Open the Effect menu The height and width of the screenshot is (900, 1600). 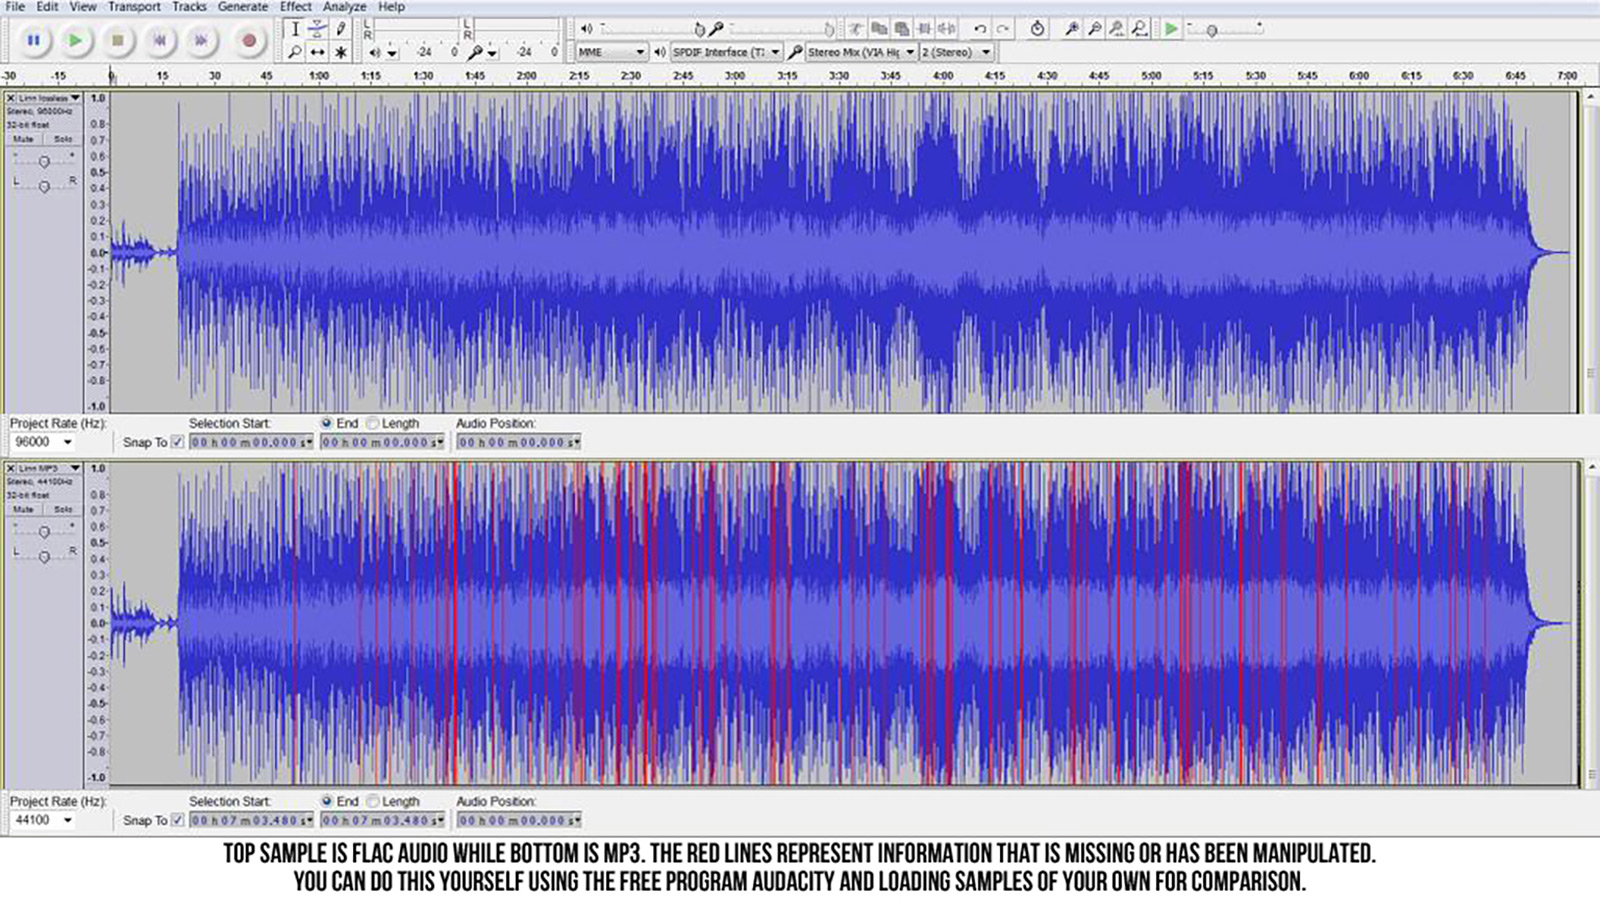(295, 6)
